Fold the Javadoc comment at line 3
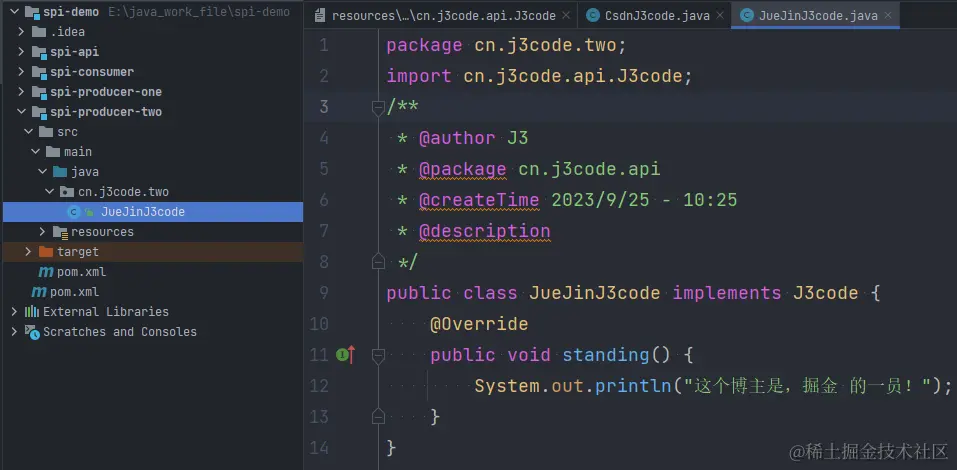957x470 pixels. (x=378, y=107)
